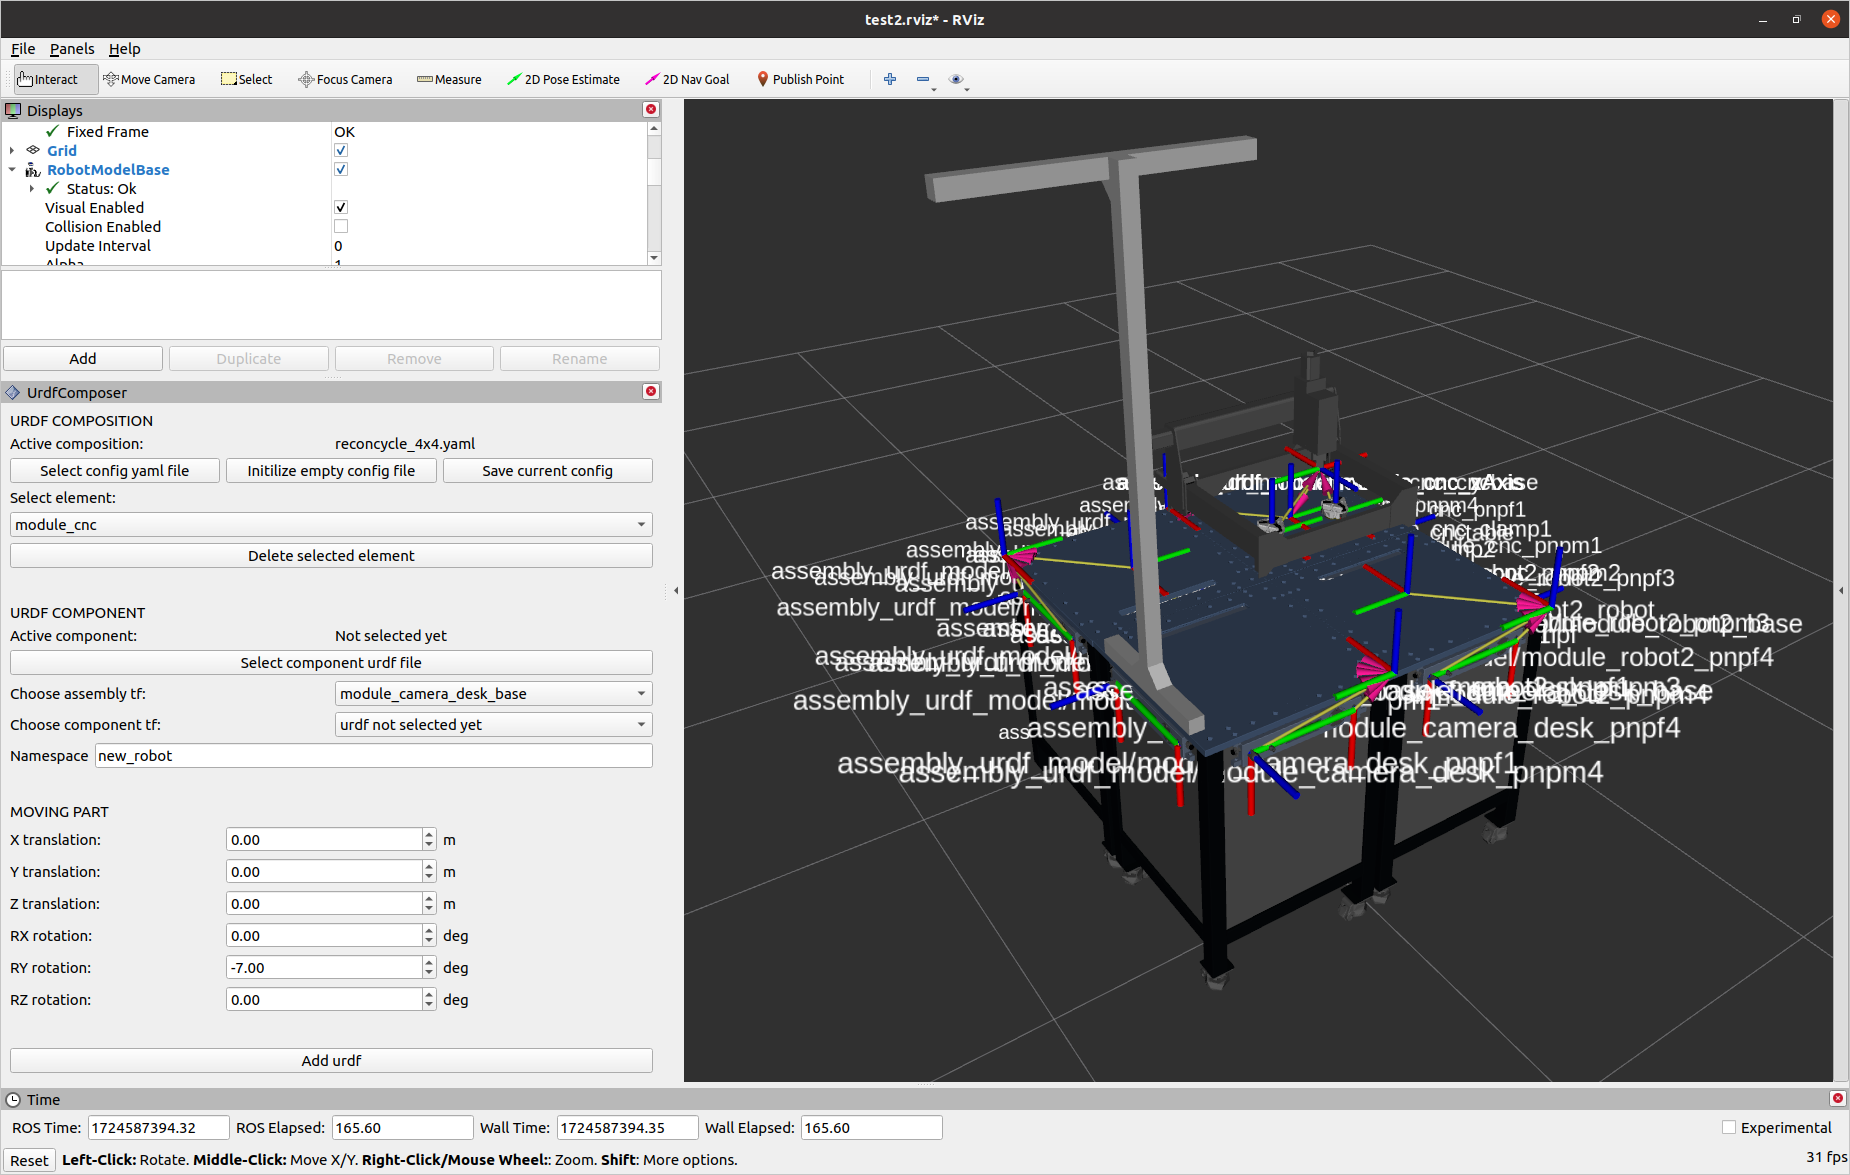Click the RobotModelBase robot icon
1850x1175 pixels.
click(33, 169)
